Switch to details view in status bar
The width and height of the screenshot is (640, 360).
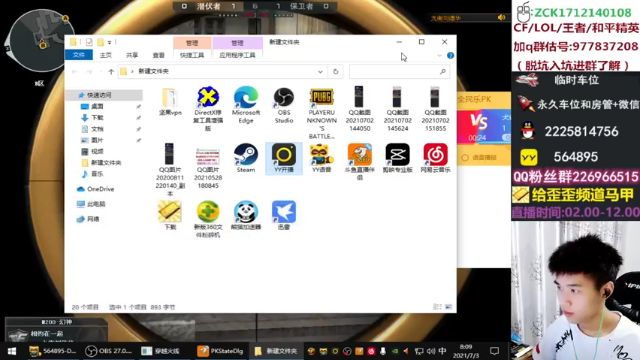(x=437, y=307)
